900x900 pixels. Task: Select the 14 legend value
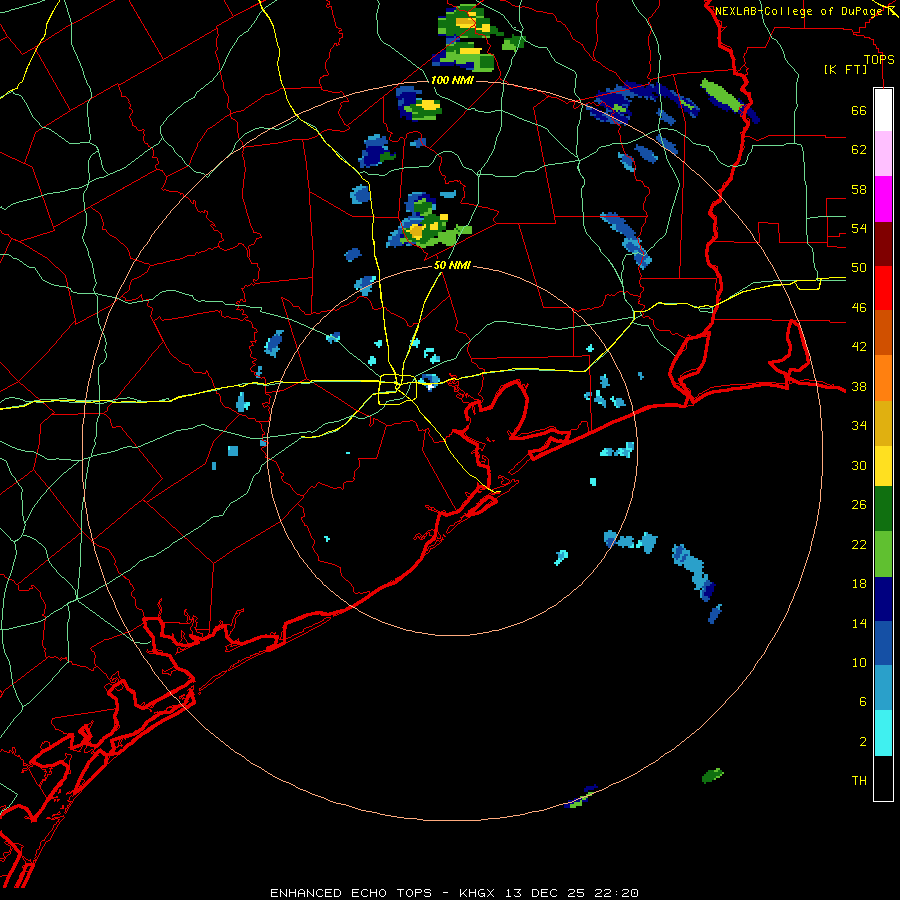859,623
